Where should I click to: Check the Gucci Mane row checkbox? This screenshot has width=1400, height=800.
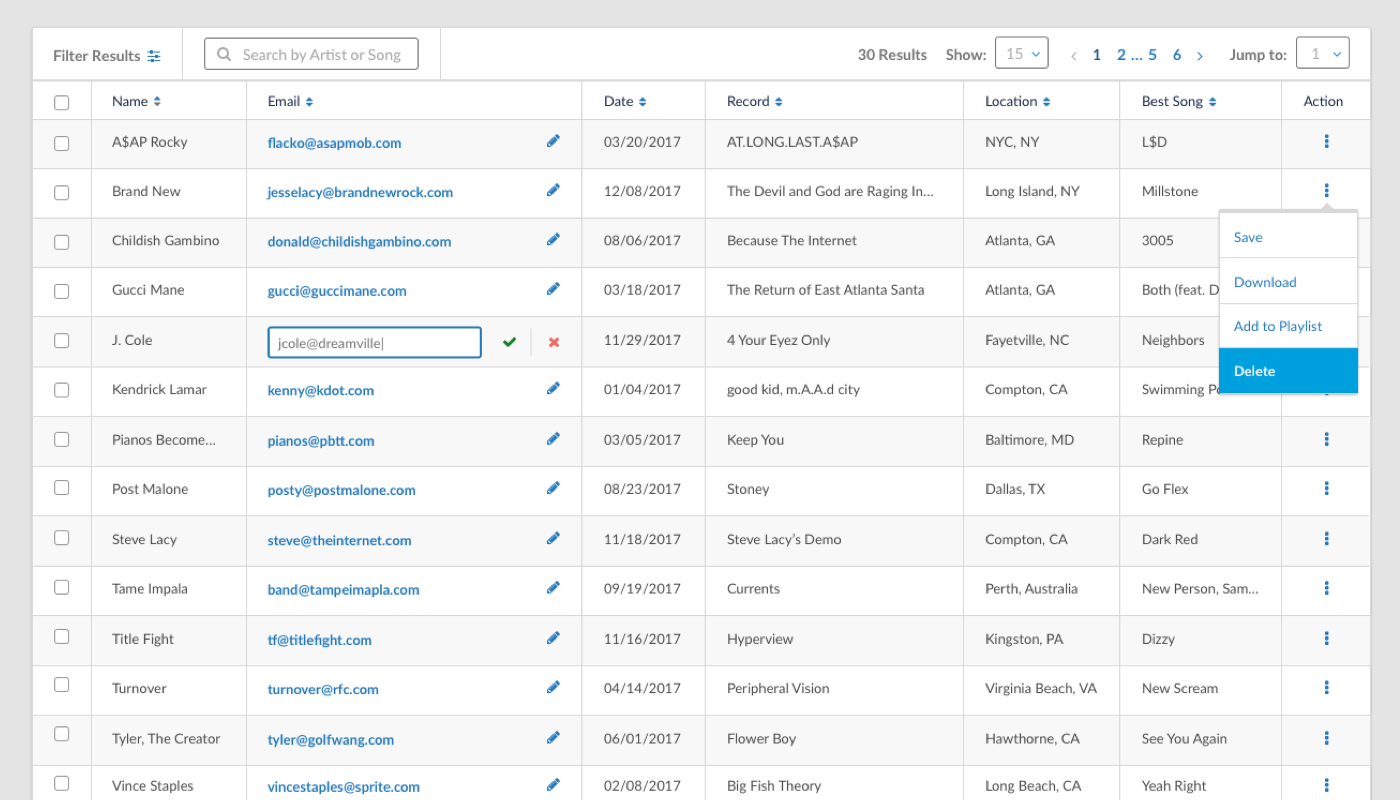point(62,291)
